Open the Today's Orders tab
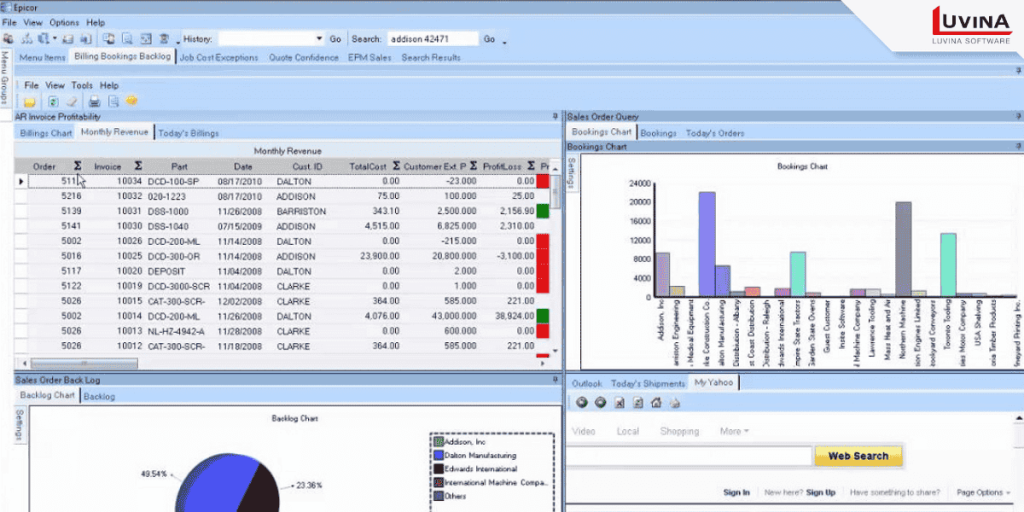 coord(714,133)
